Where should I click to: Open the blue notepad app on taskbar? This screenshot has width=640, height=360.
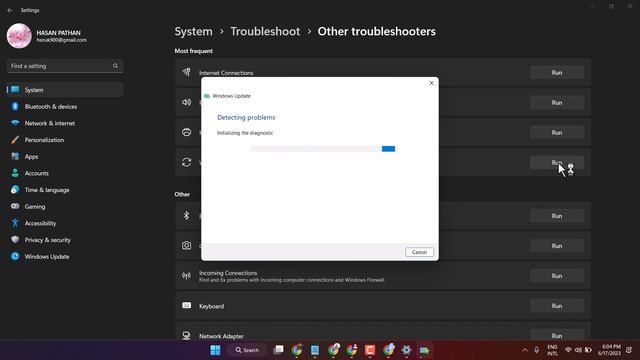315,350
